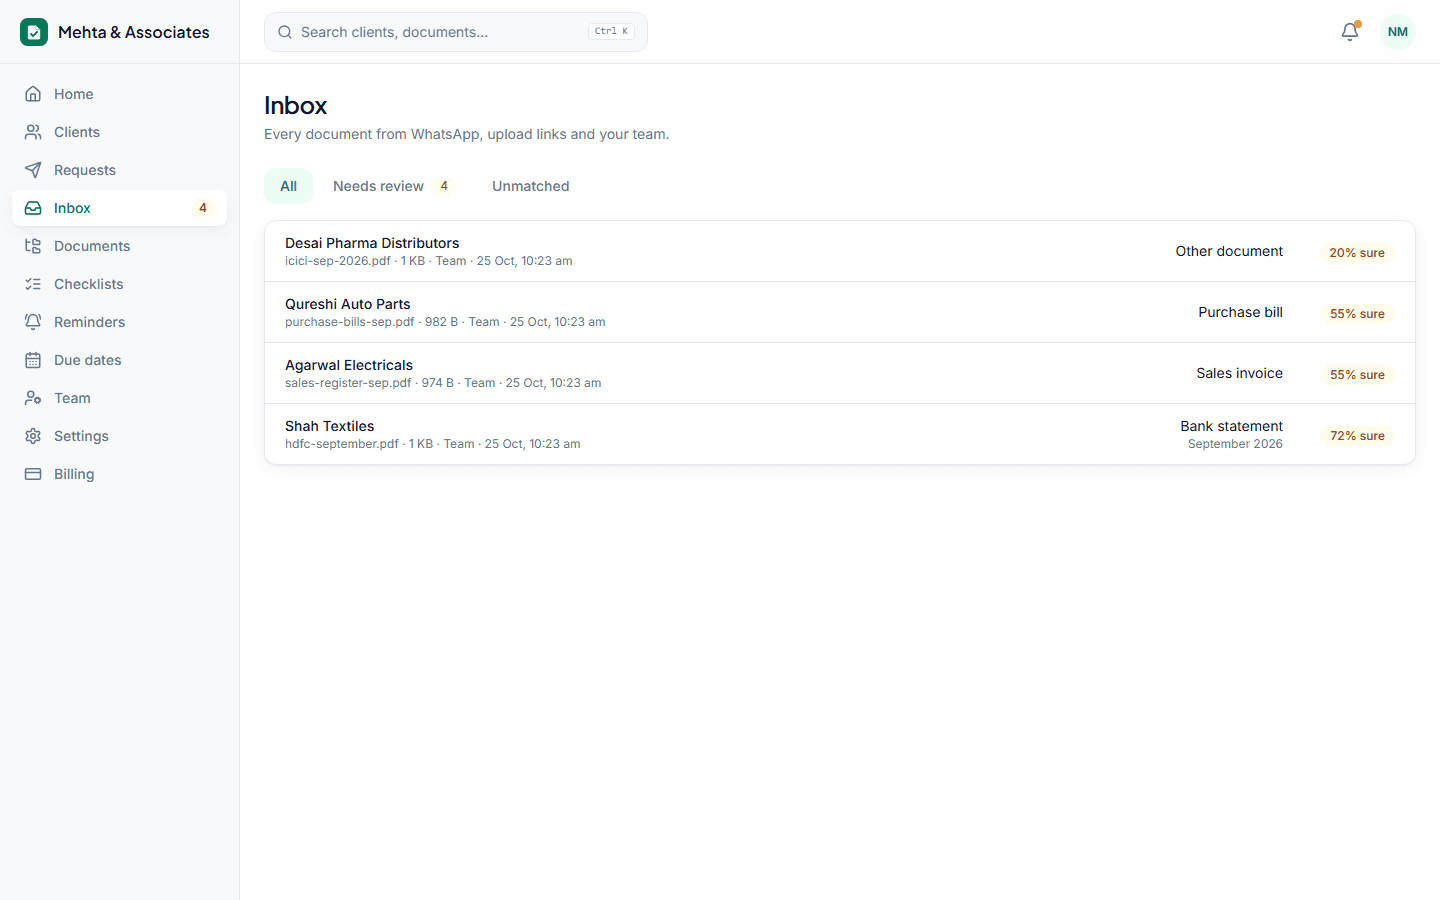1440x900 pixels.
Task: Switch to the All tab
Action: click(289, 186)
